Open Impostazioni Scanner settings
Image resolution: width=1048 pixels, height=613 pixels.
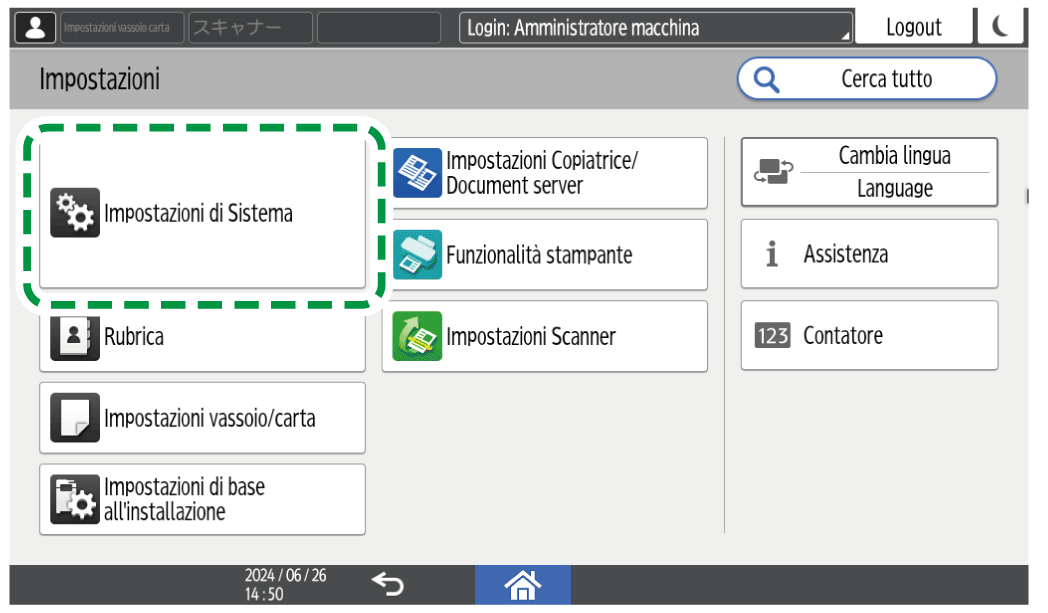click(x=545, y=336)
